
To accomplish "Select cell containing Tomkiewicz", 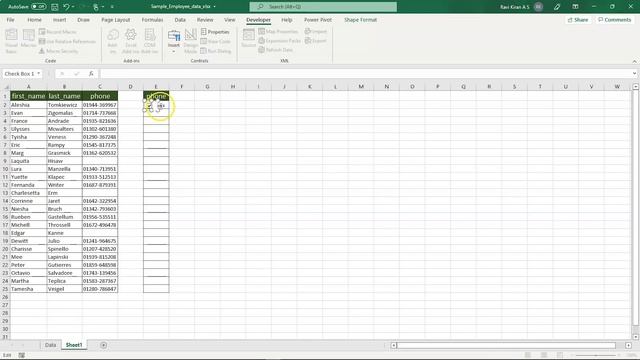I will (x=64, y=105).
